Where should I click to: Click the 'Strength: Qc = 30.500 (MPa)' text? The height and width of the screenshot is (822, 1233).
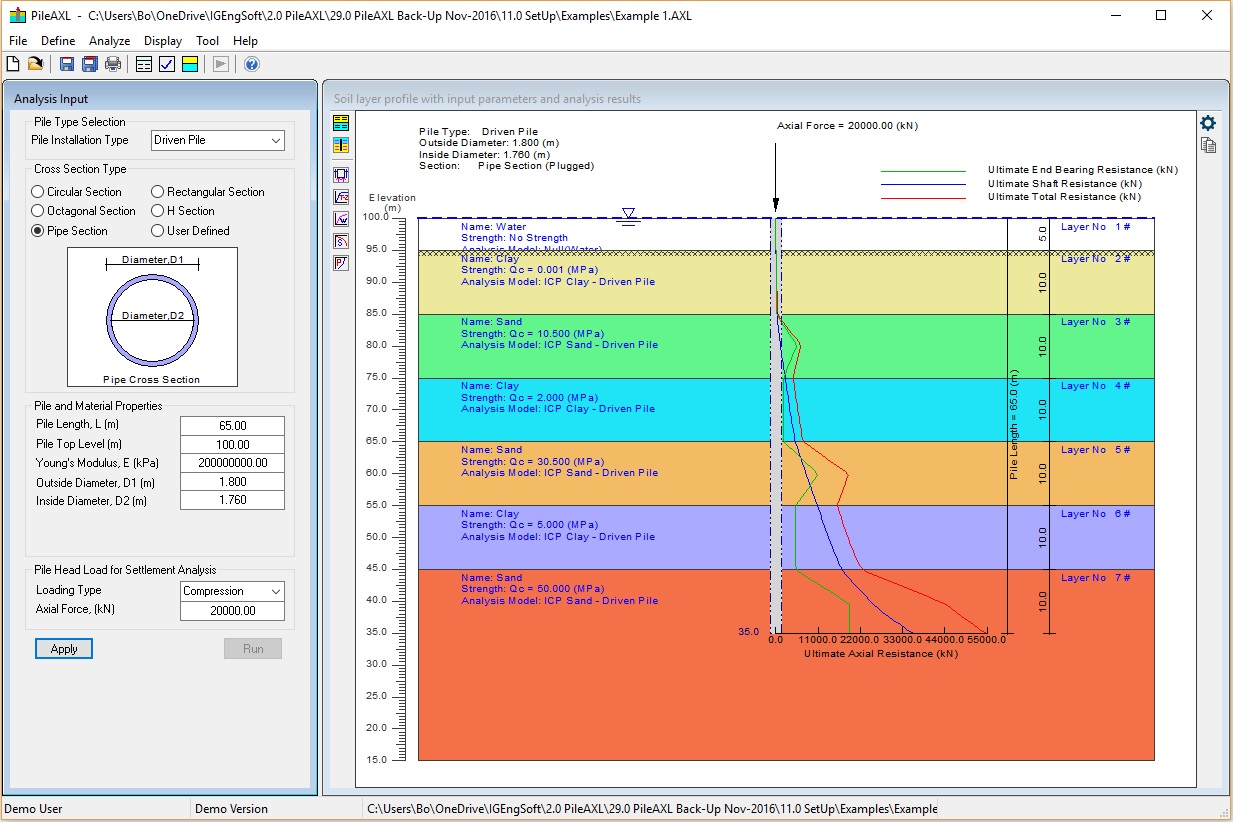pyautogui.click(x=533, y=462)
